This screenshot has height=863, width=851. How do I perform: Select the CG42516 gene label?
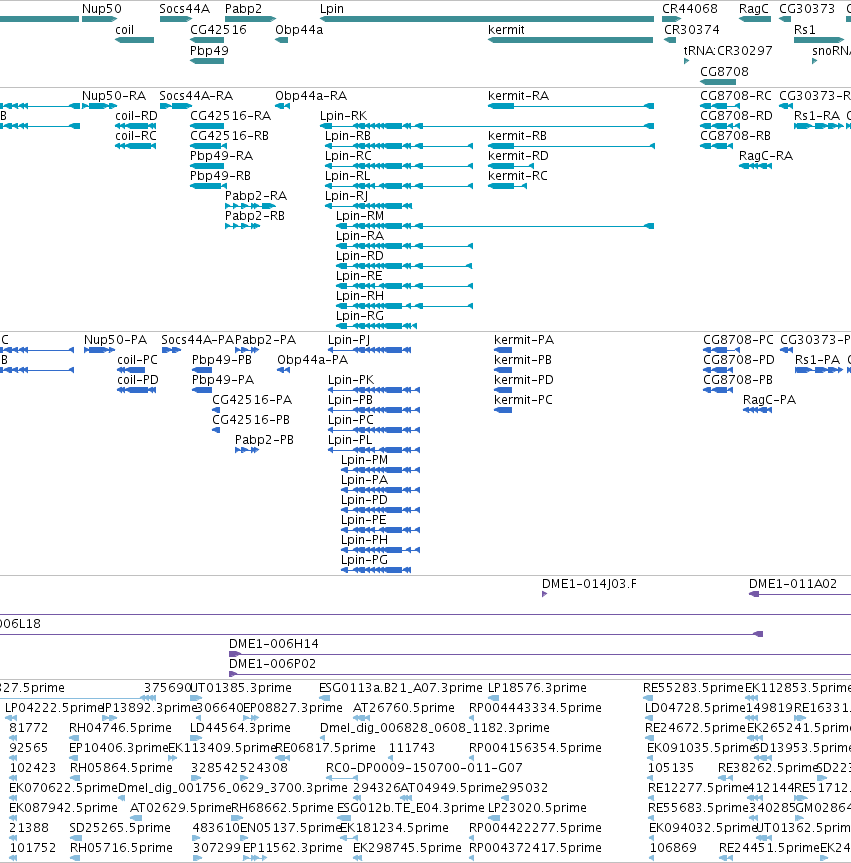pos(218,30)
